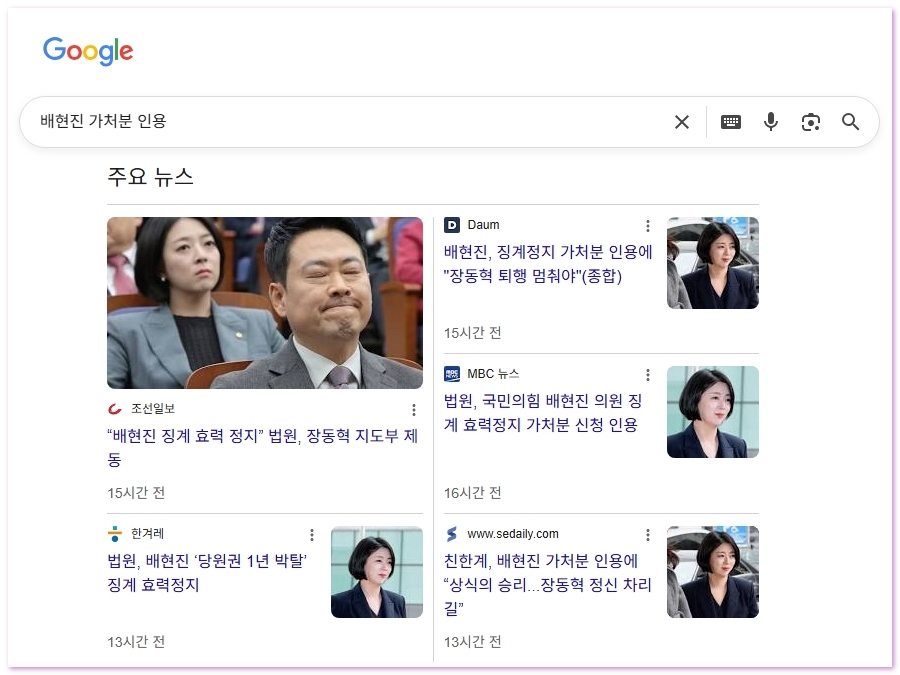Open sedaily headline about 친한계 상식의 승리
The width and height of the screenshot is (900, 675).
(x=546, y=584)
